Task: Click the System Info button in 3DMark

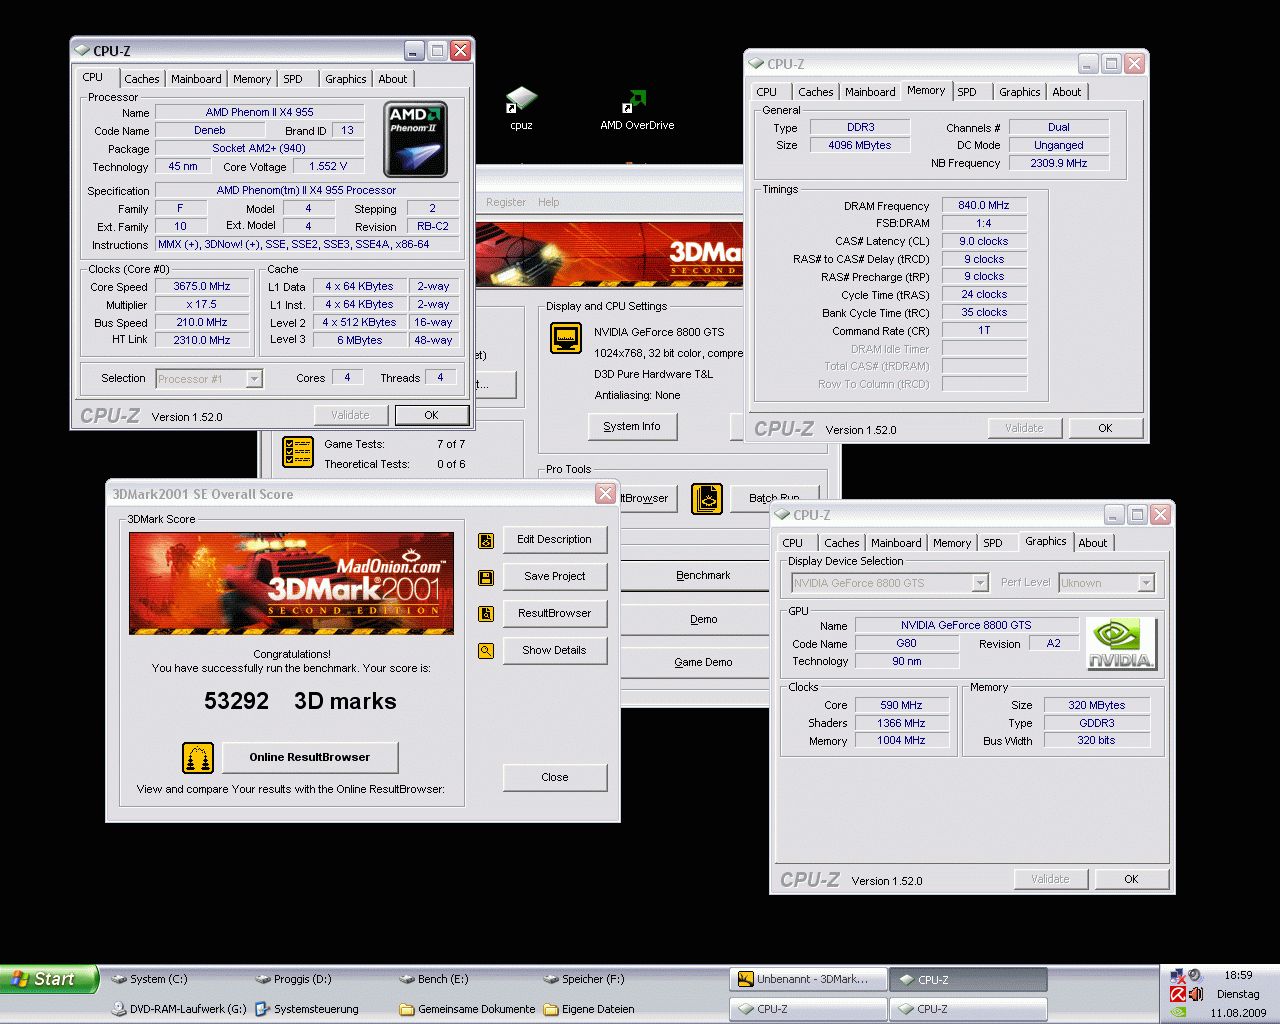Action: pos(632,427)
